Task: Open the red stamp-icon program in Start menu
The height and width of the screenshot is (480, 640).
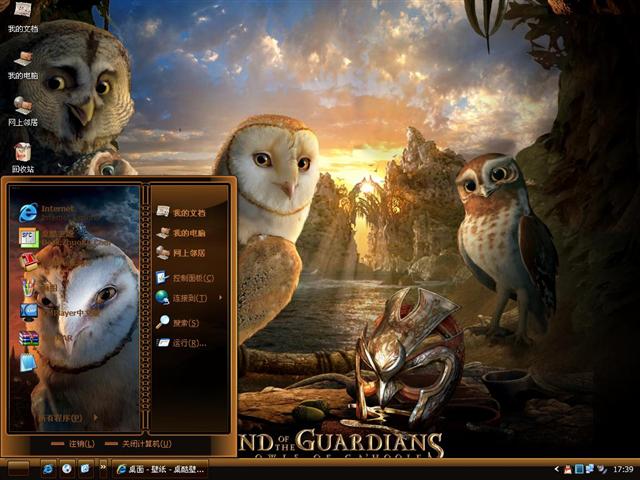Action: (x=29, y=261)
